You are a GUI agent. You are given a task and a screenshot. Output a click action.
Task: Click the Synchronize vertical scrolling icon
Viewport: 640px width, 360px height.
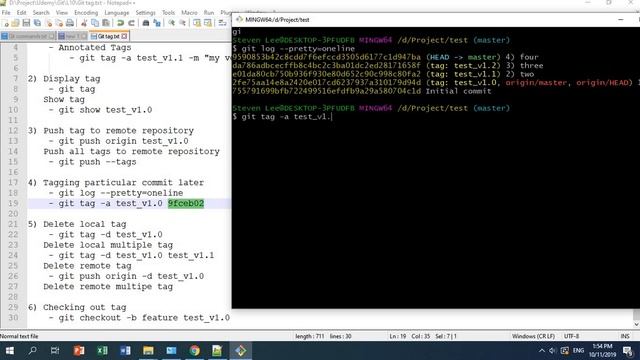(x=197, y=23)
